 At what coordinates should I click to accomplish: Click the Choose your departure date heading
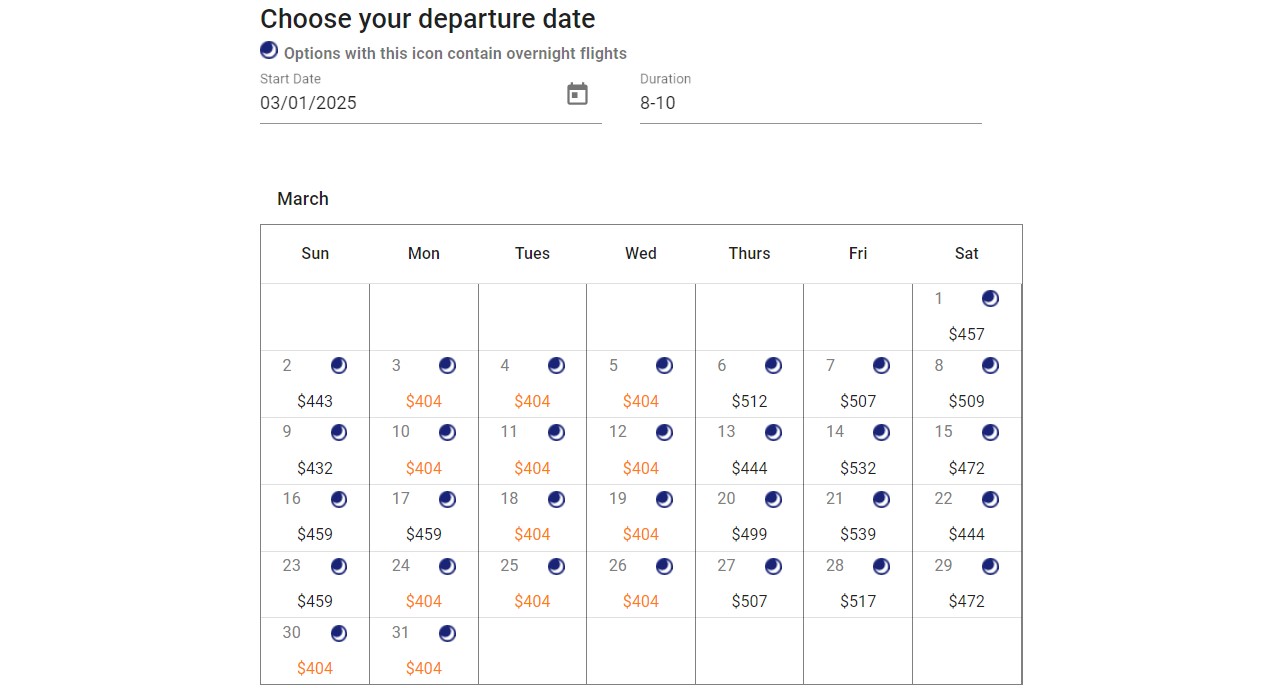[427, 18]
